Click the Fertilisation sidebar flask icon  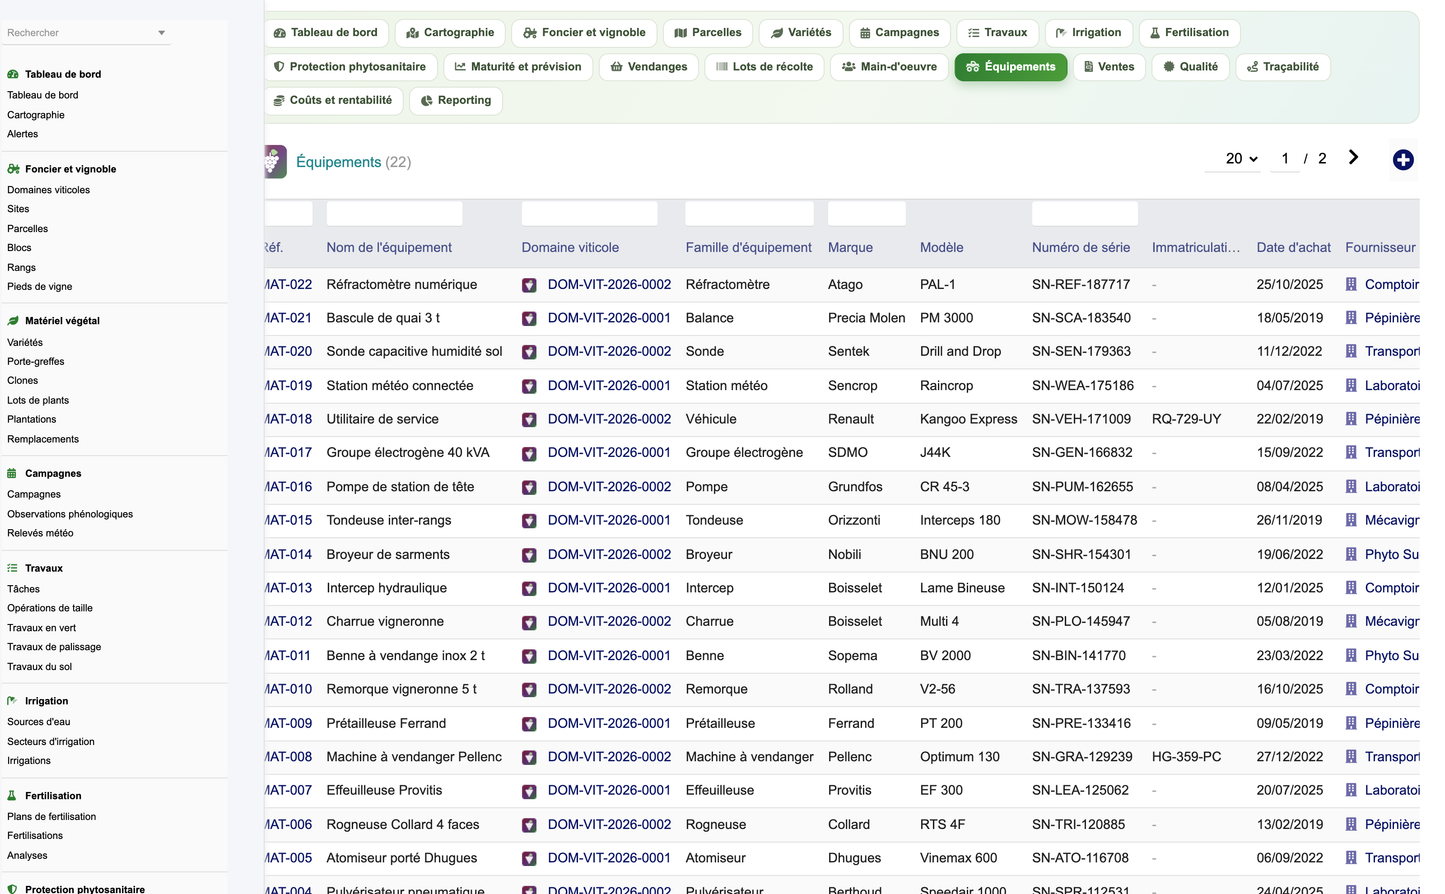[12, 796]
